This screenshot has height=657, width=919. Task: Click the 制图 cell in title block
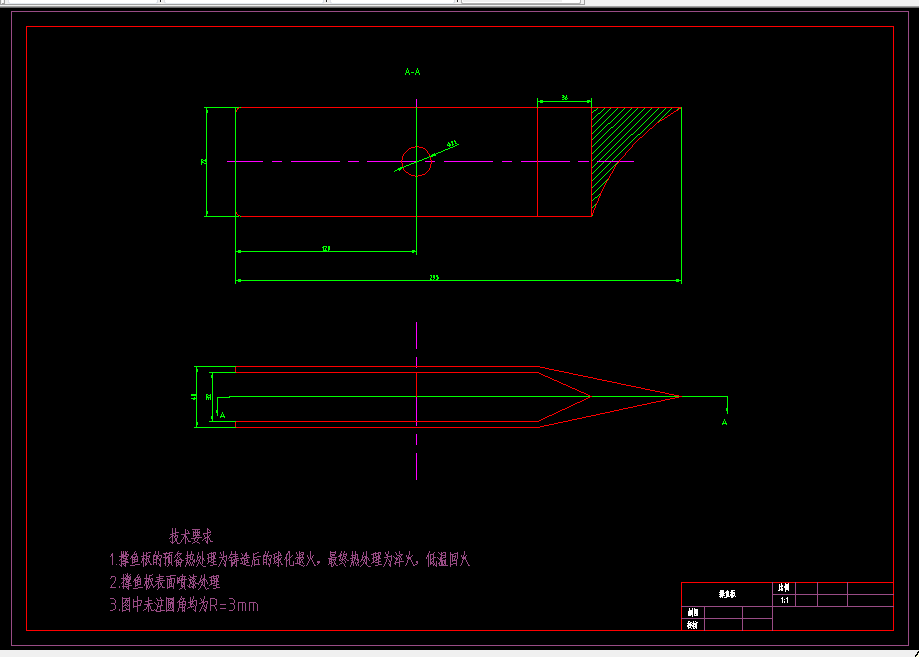point(693,612)
